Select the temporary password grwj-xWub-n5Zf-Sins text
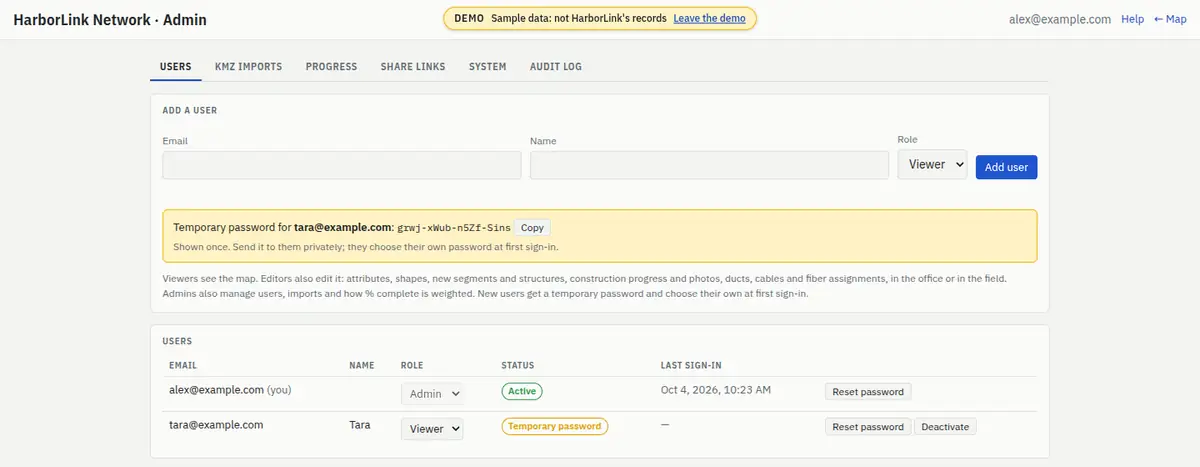 pyautogui.click(x=454, y=228)
